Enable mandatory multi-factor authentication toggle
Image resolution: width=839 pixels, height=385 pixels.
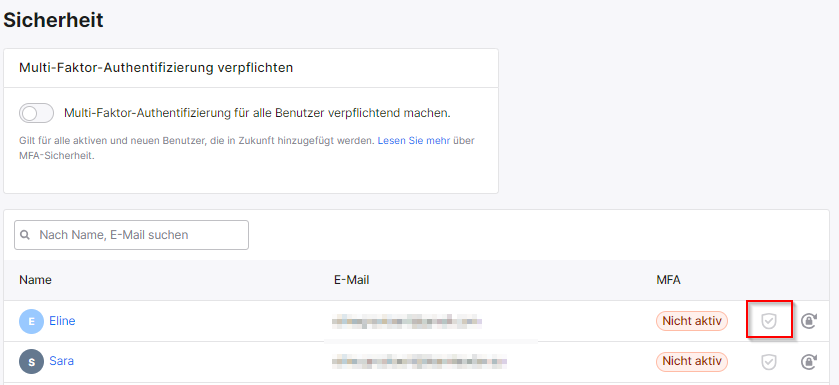tap(36, 113)
